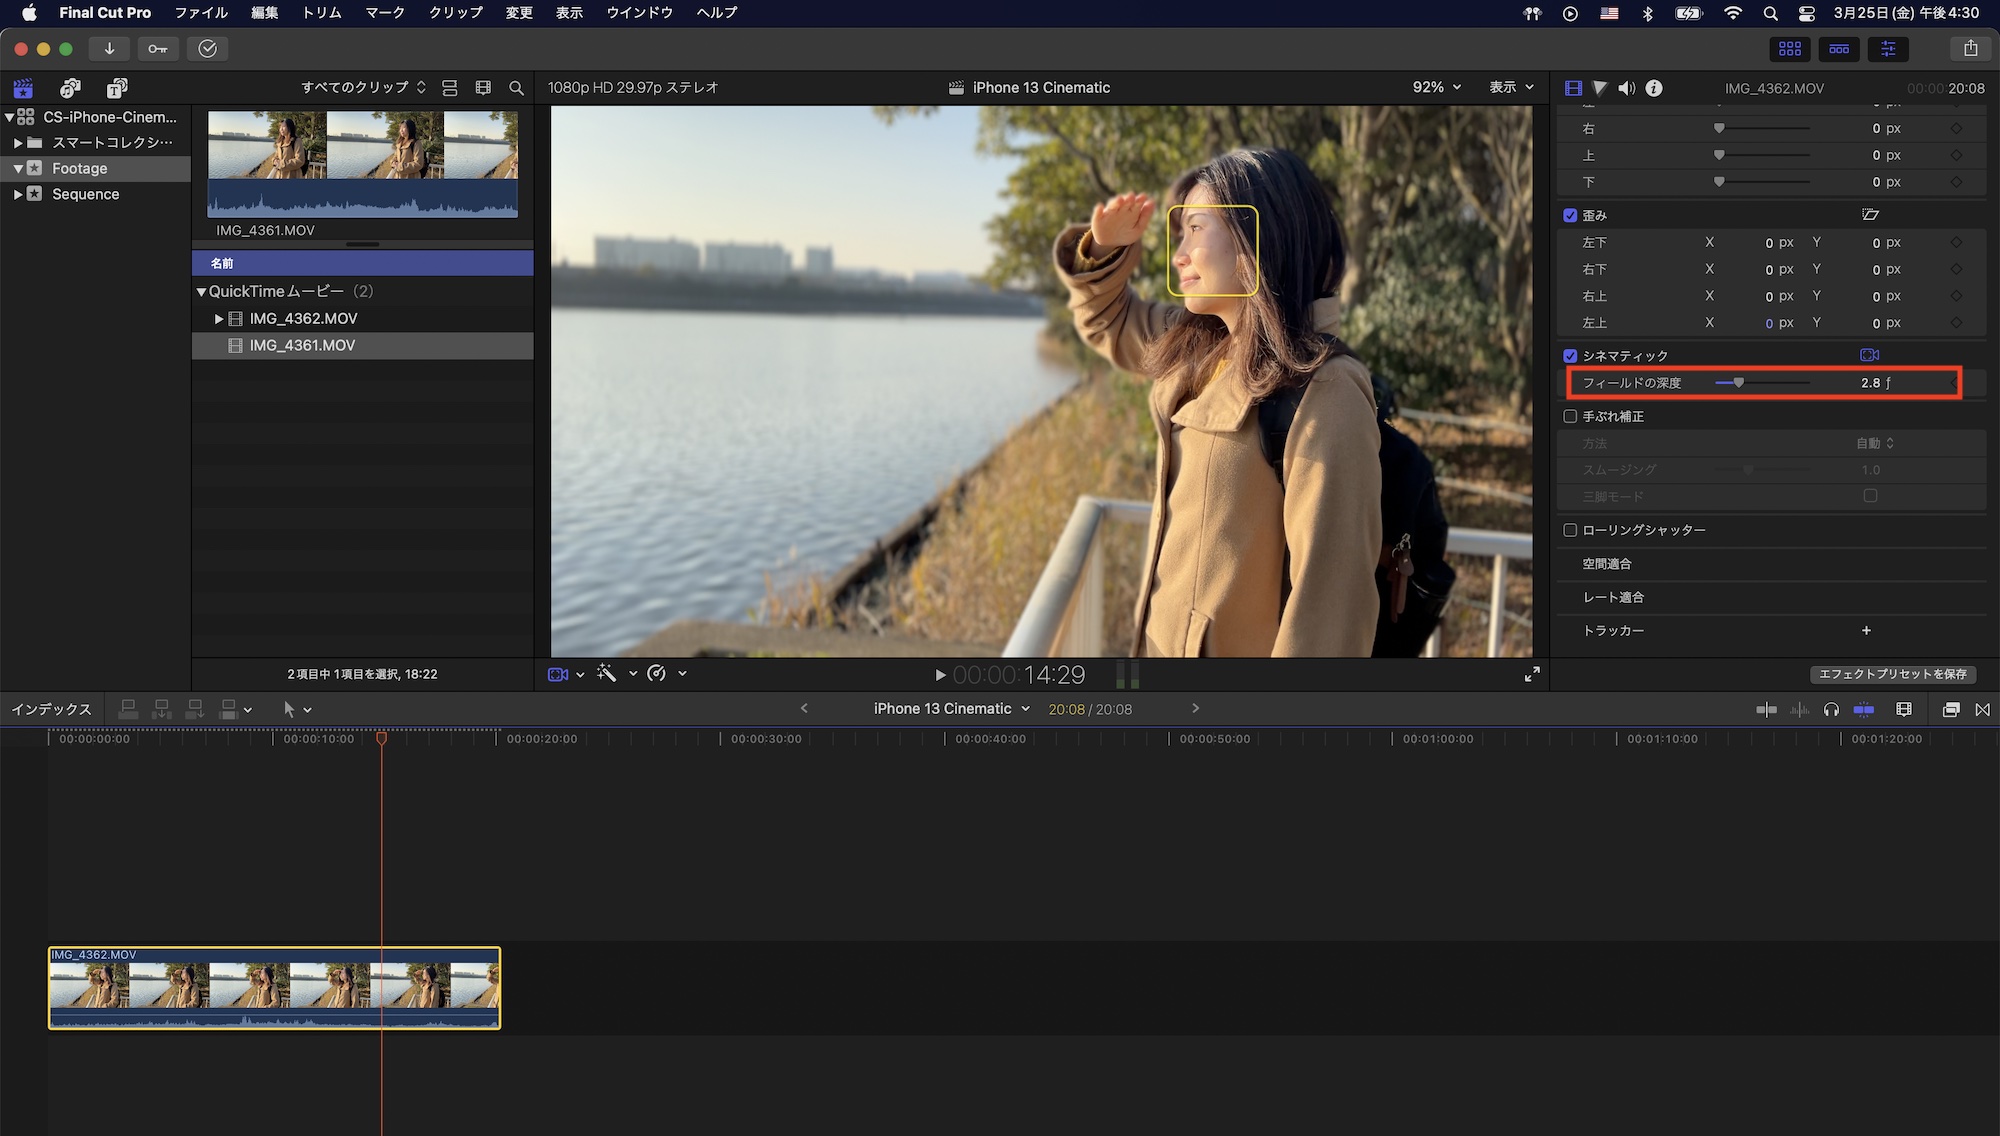
Task: Enable the ローリングシャッター checkbox
Action: click(x=1570, y=530)
